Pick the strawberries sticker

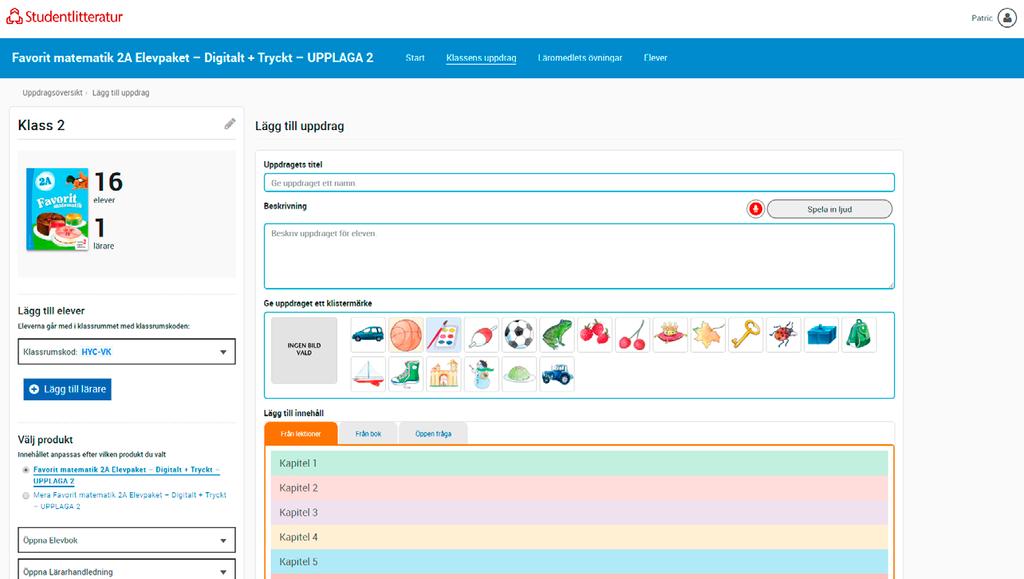(x=595, y=335)
